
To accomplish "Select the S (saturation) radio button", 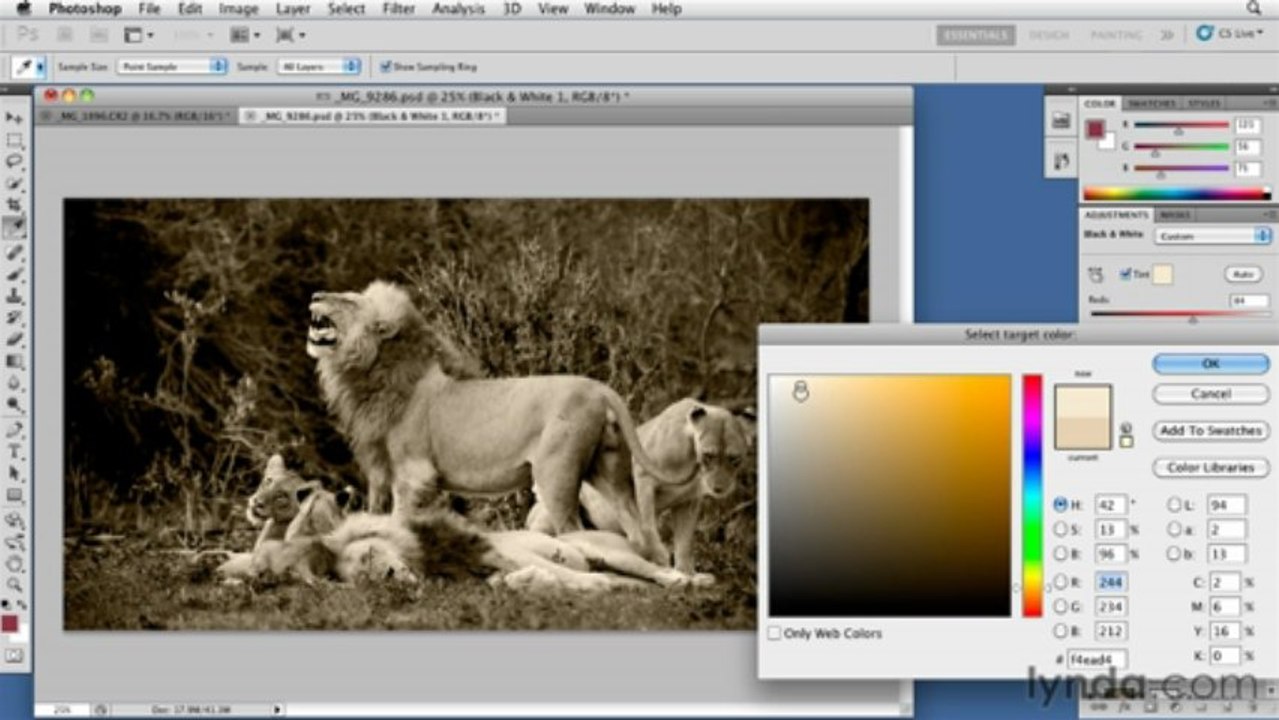I will [x=1060, y=529].
